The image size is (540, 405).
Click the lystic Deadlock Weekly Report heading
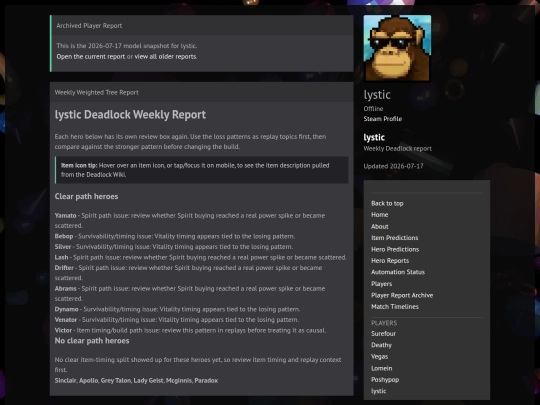pyautogui.click(x=130, y=115)
